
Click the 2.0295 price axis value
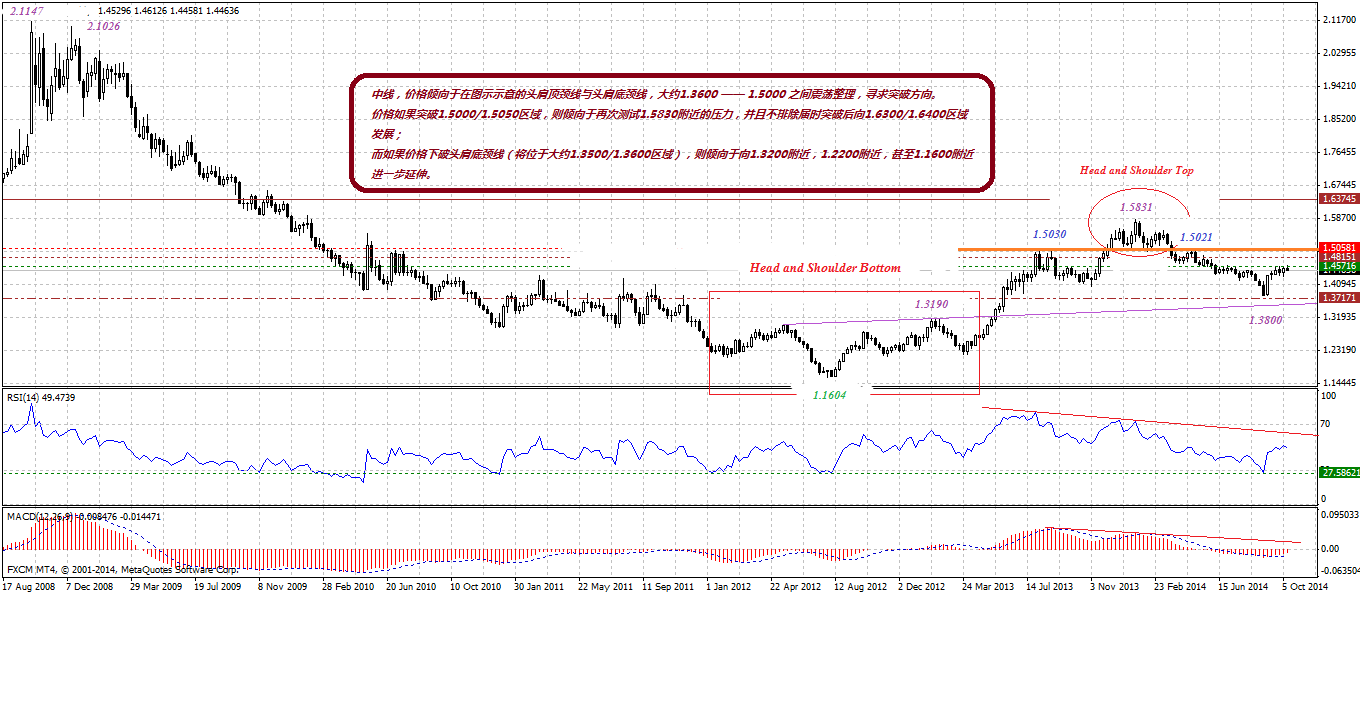[x=1338, y=53]
